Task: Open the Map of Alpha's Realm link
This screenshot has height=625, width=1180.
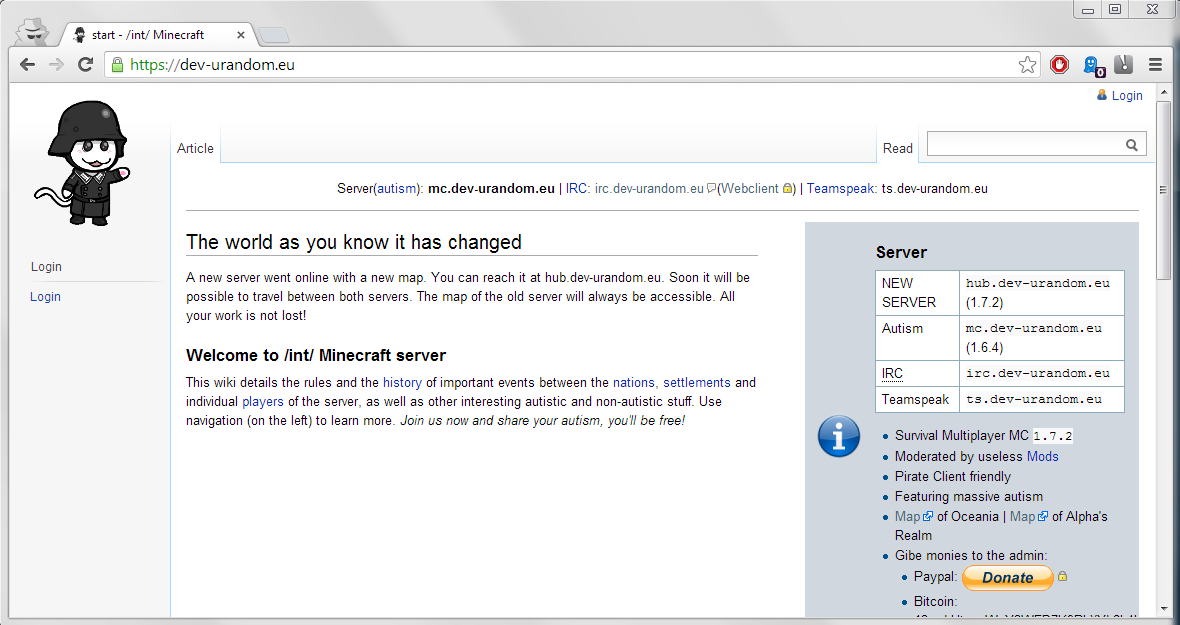Action: [x=1022, y=516]
